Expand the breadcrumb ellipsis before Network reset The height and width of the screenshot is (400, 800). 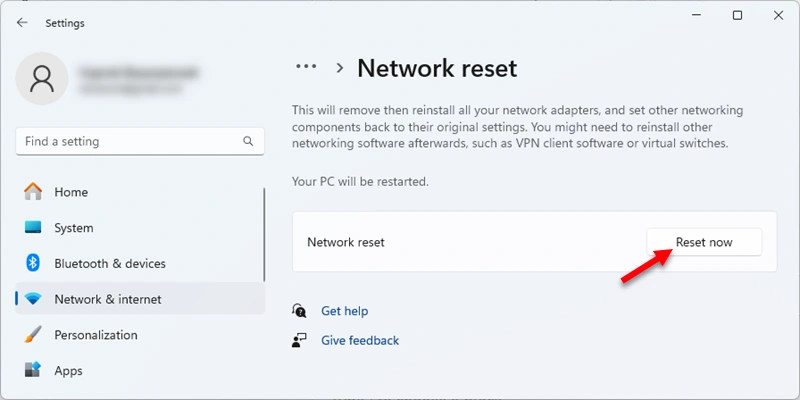[305, 67]
